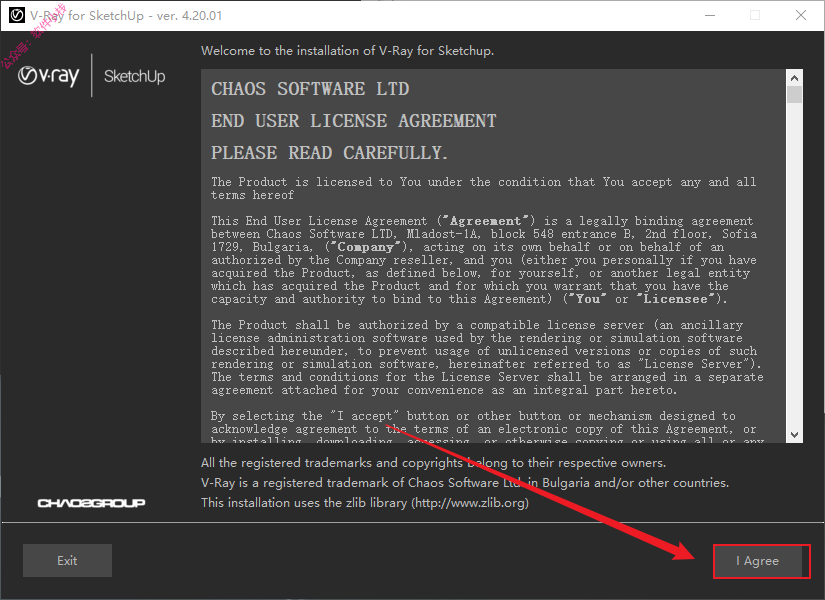825x600 pixels.
Task: Exit the V-Ray installer
Action: (67, 561)
